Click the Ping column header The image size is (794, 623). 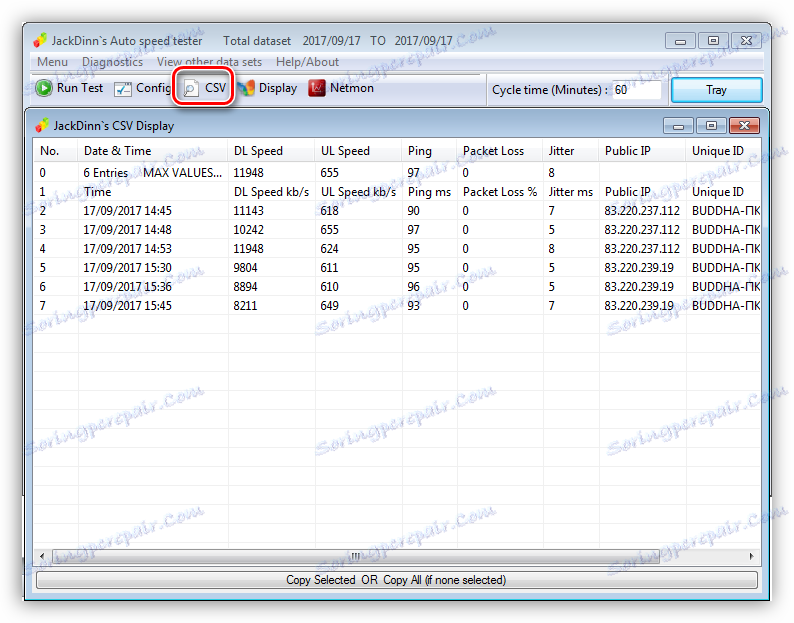pyautogui.click(x=429, y=151)
